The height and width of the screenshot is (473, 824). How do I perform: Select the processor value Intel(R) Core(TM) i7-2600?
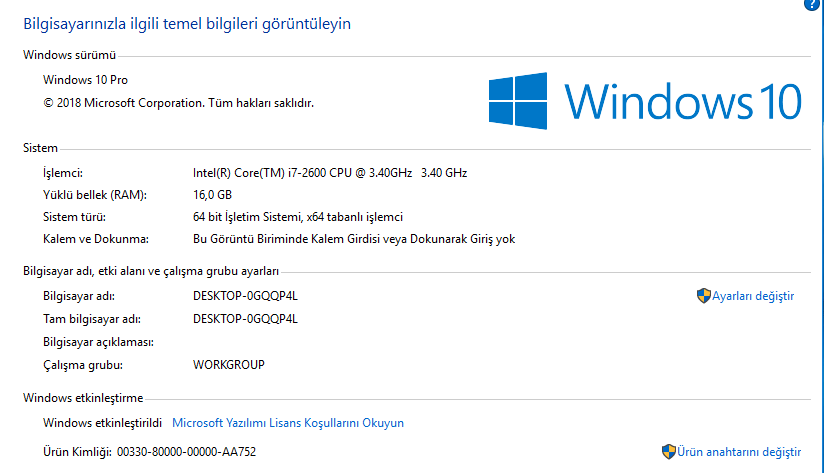click(x=330, y=173)
